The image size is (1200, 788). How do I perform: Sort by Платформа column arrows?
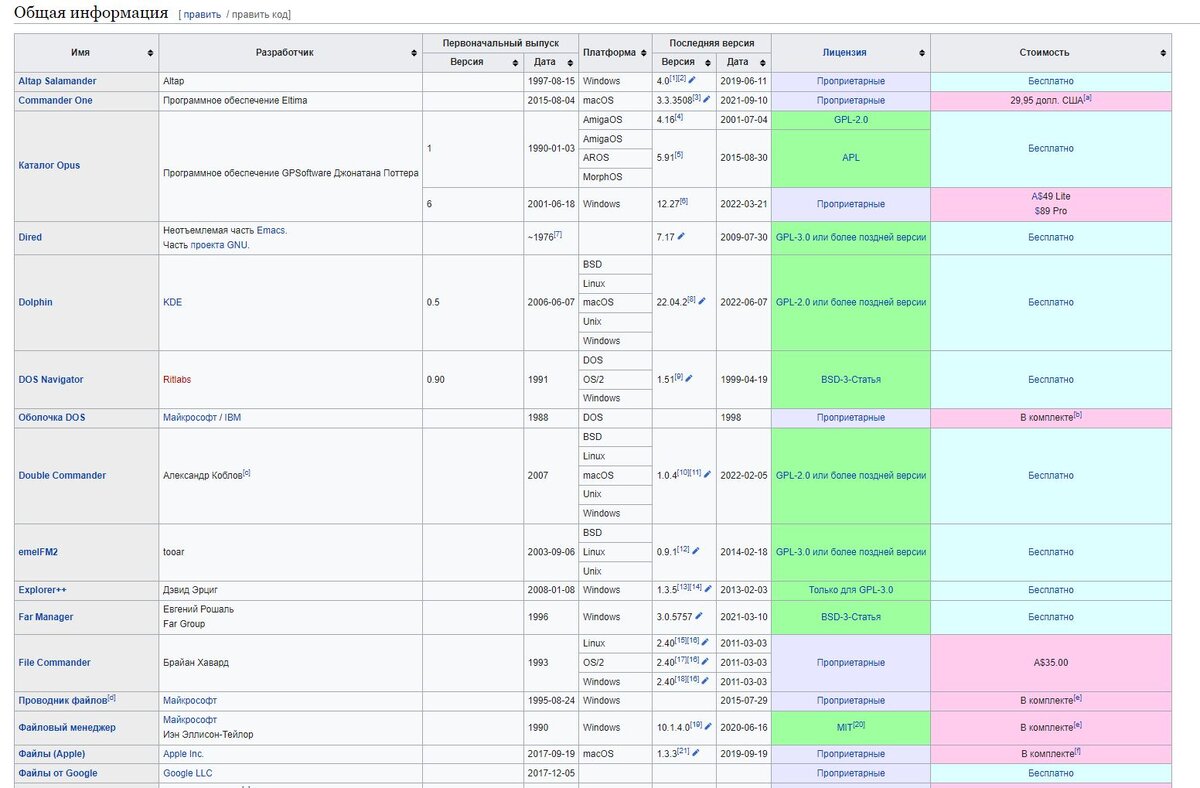[645, 53]
